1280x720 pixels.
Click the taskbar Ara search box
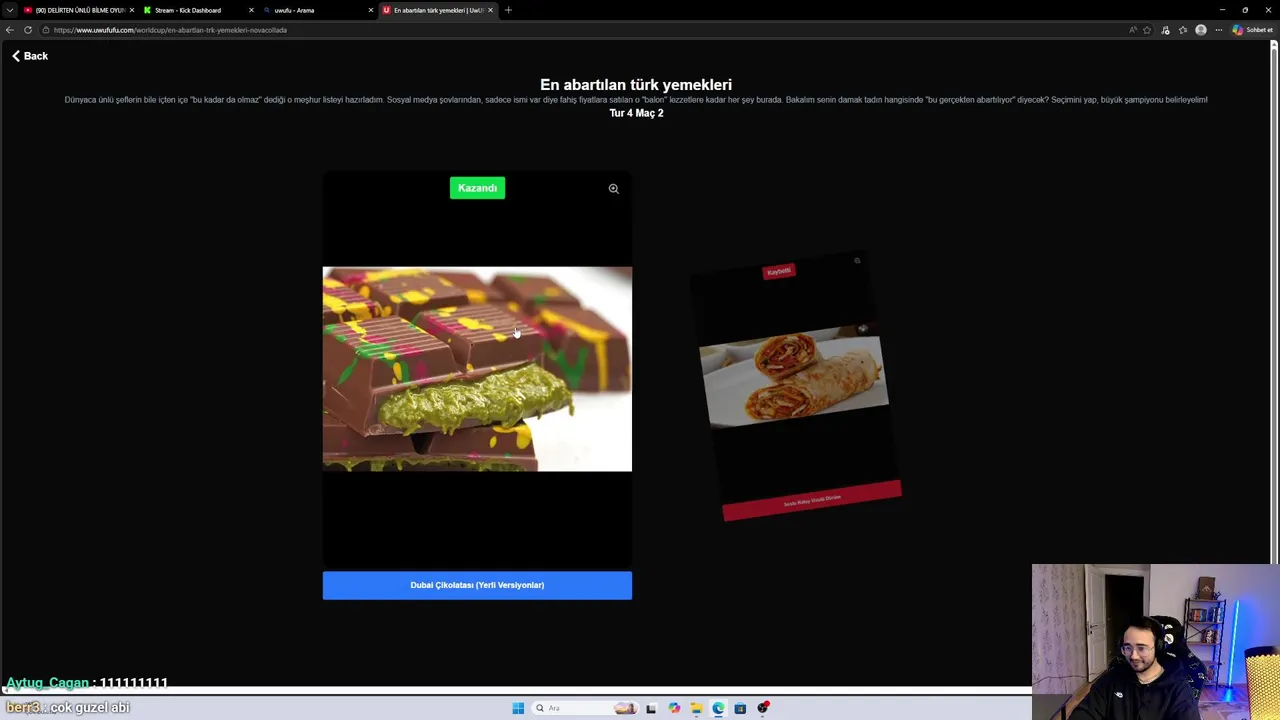pyautogui.click(x=586, y=708)
